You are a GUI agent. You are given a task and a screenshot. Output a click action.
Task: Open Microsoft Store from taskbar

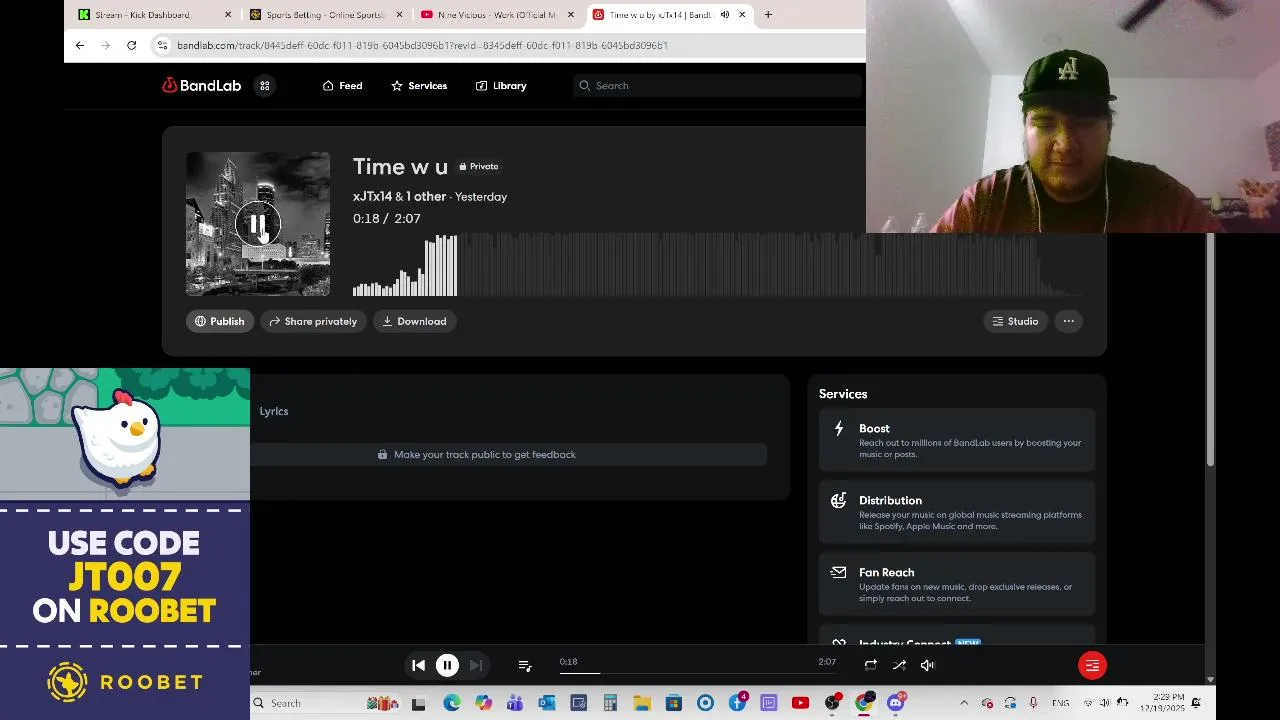pyautogui.click(x=674, y=703)
